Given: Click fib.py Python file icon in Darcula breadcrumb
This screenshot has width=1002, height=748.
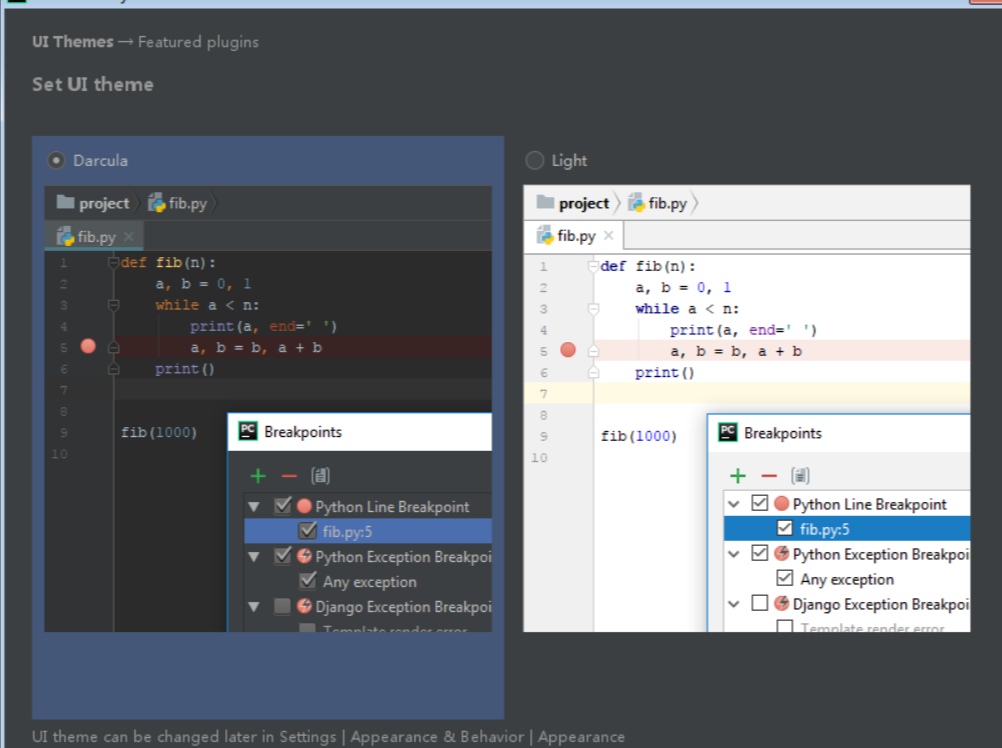Looking at the screenshot, I should click(157, 203).
